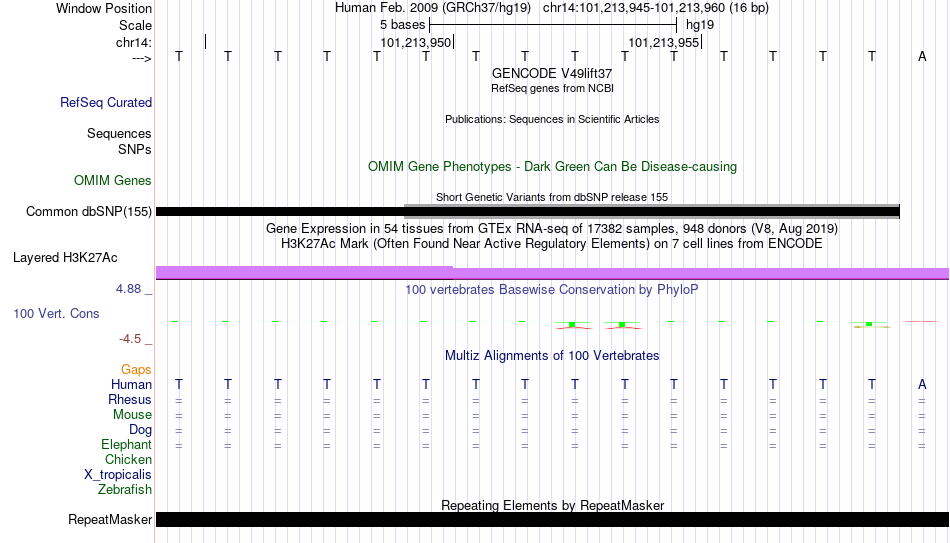Viewport: 950px width, 543px height.
Task: Click the purple H3K27Ac signal bar
Action: pyautogui.click(x=552, y=273)
